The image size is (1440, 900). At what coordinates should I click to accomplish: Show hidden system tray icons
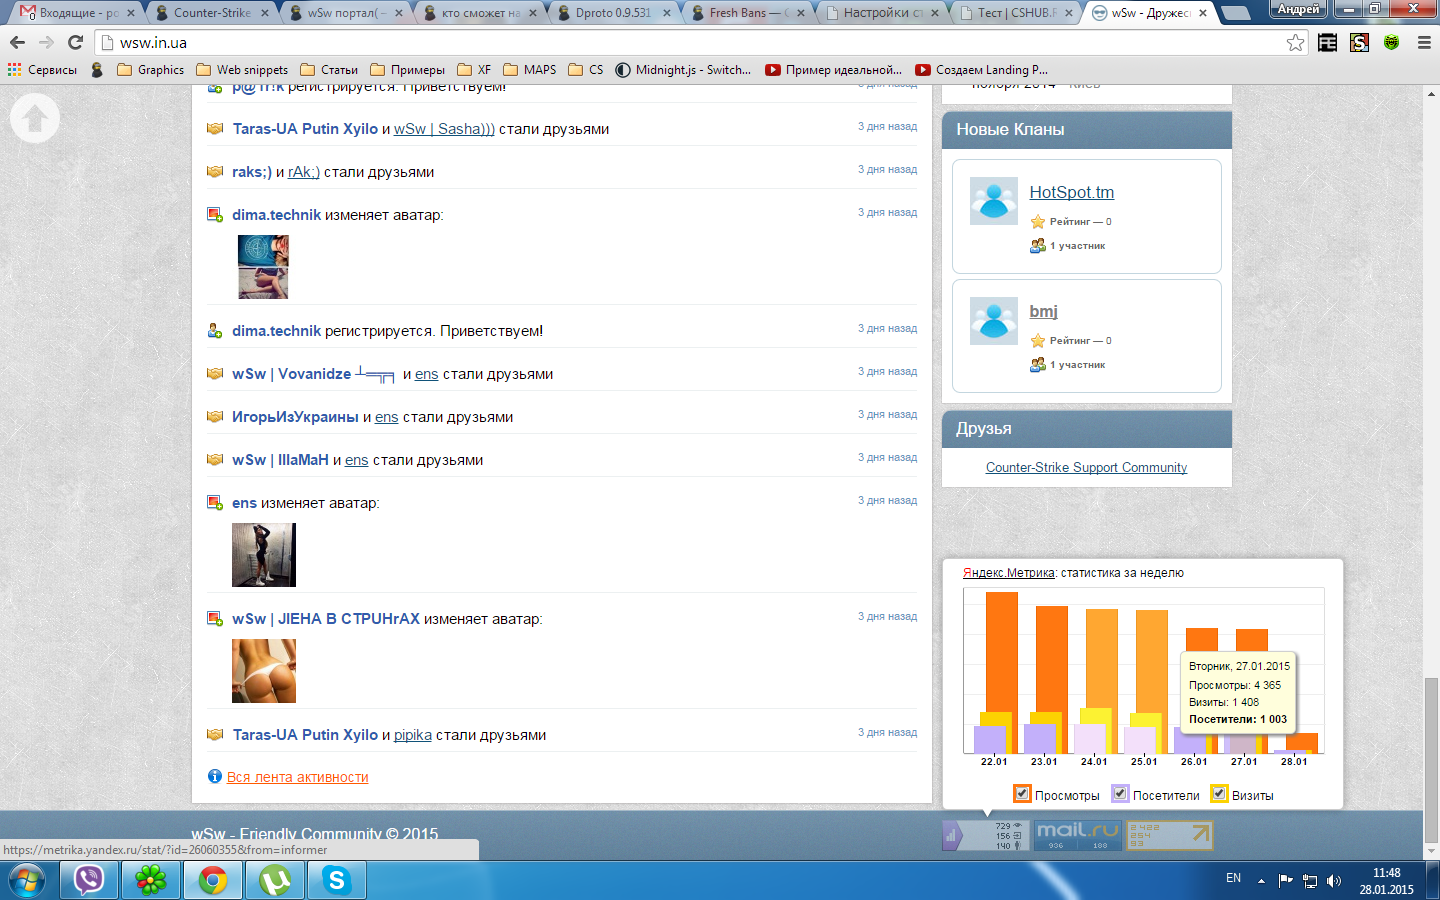coord(1261,881)
